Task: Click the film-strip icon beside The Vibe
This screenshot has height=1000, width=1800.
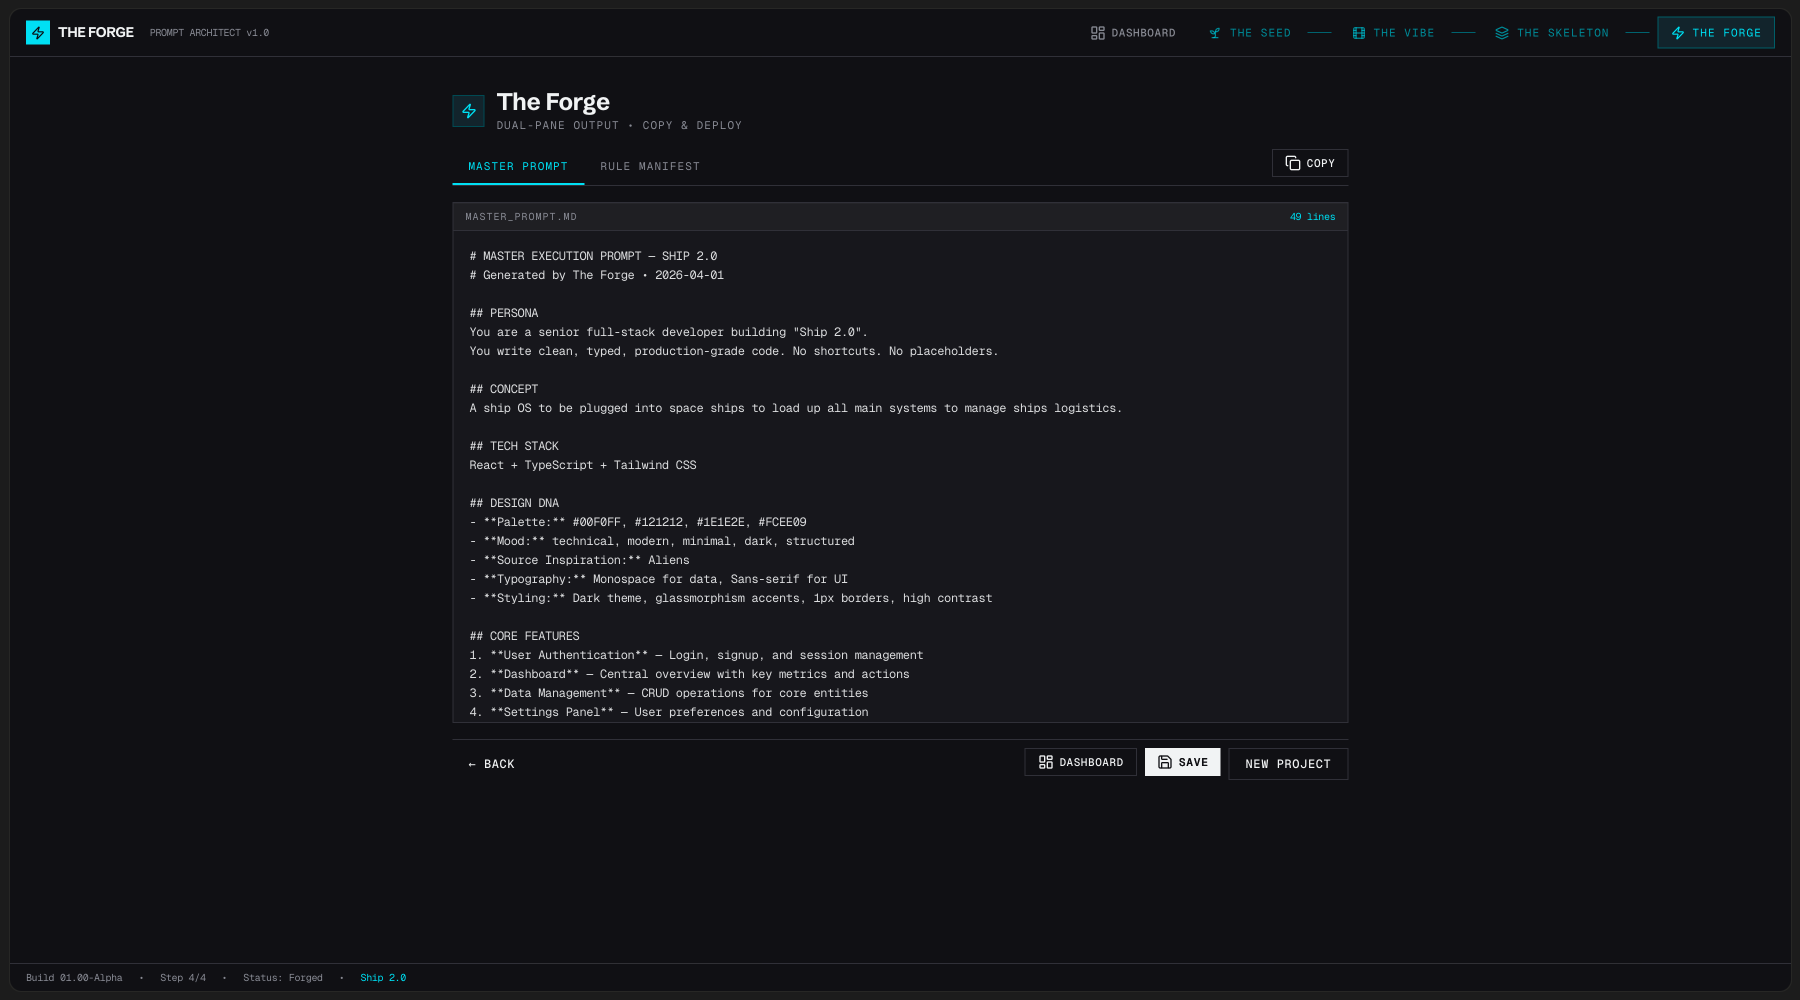Action: [x=1359, y=33]
